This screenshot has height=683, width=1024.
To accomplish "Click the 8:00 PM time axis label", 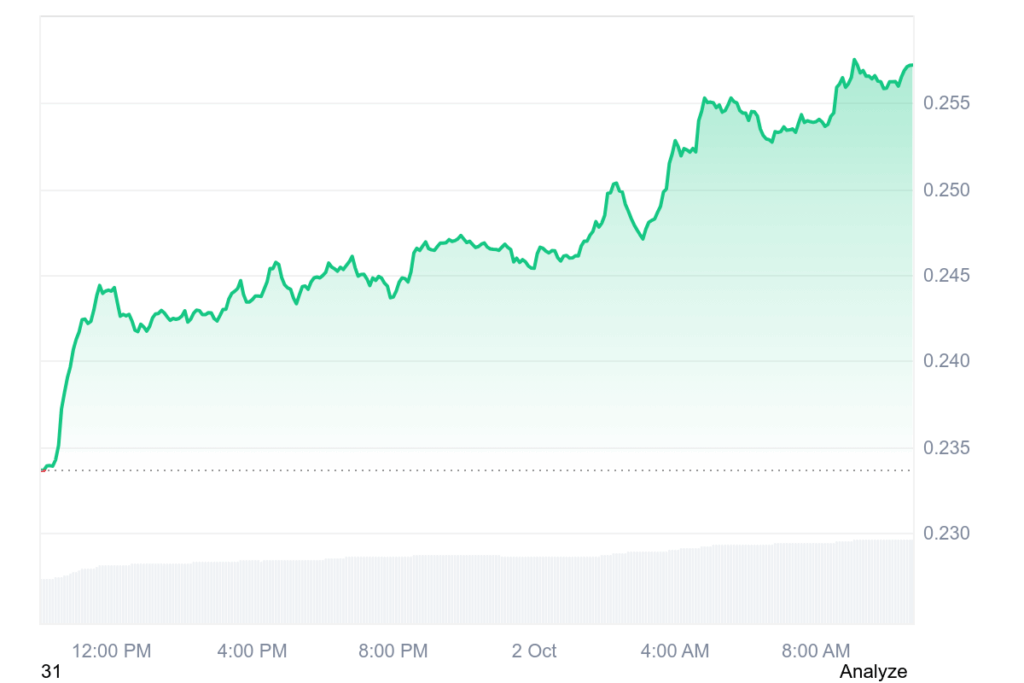I will [x=393, y=651].
